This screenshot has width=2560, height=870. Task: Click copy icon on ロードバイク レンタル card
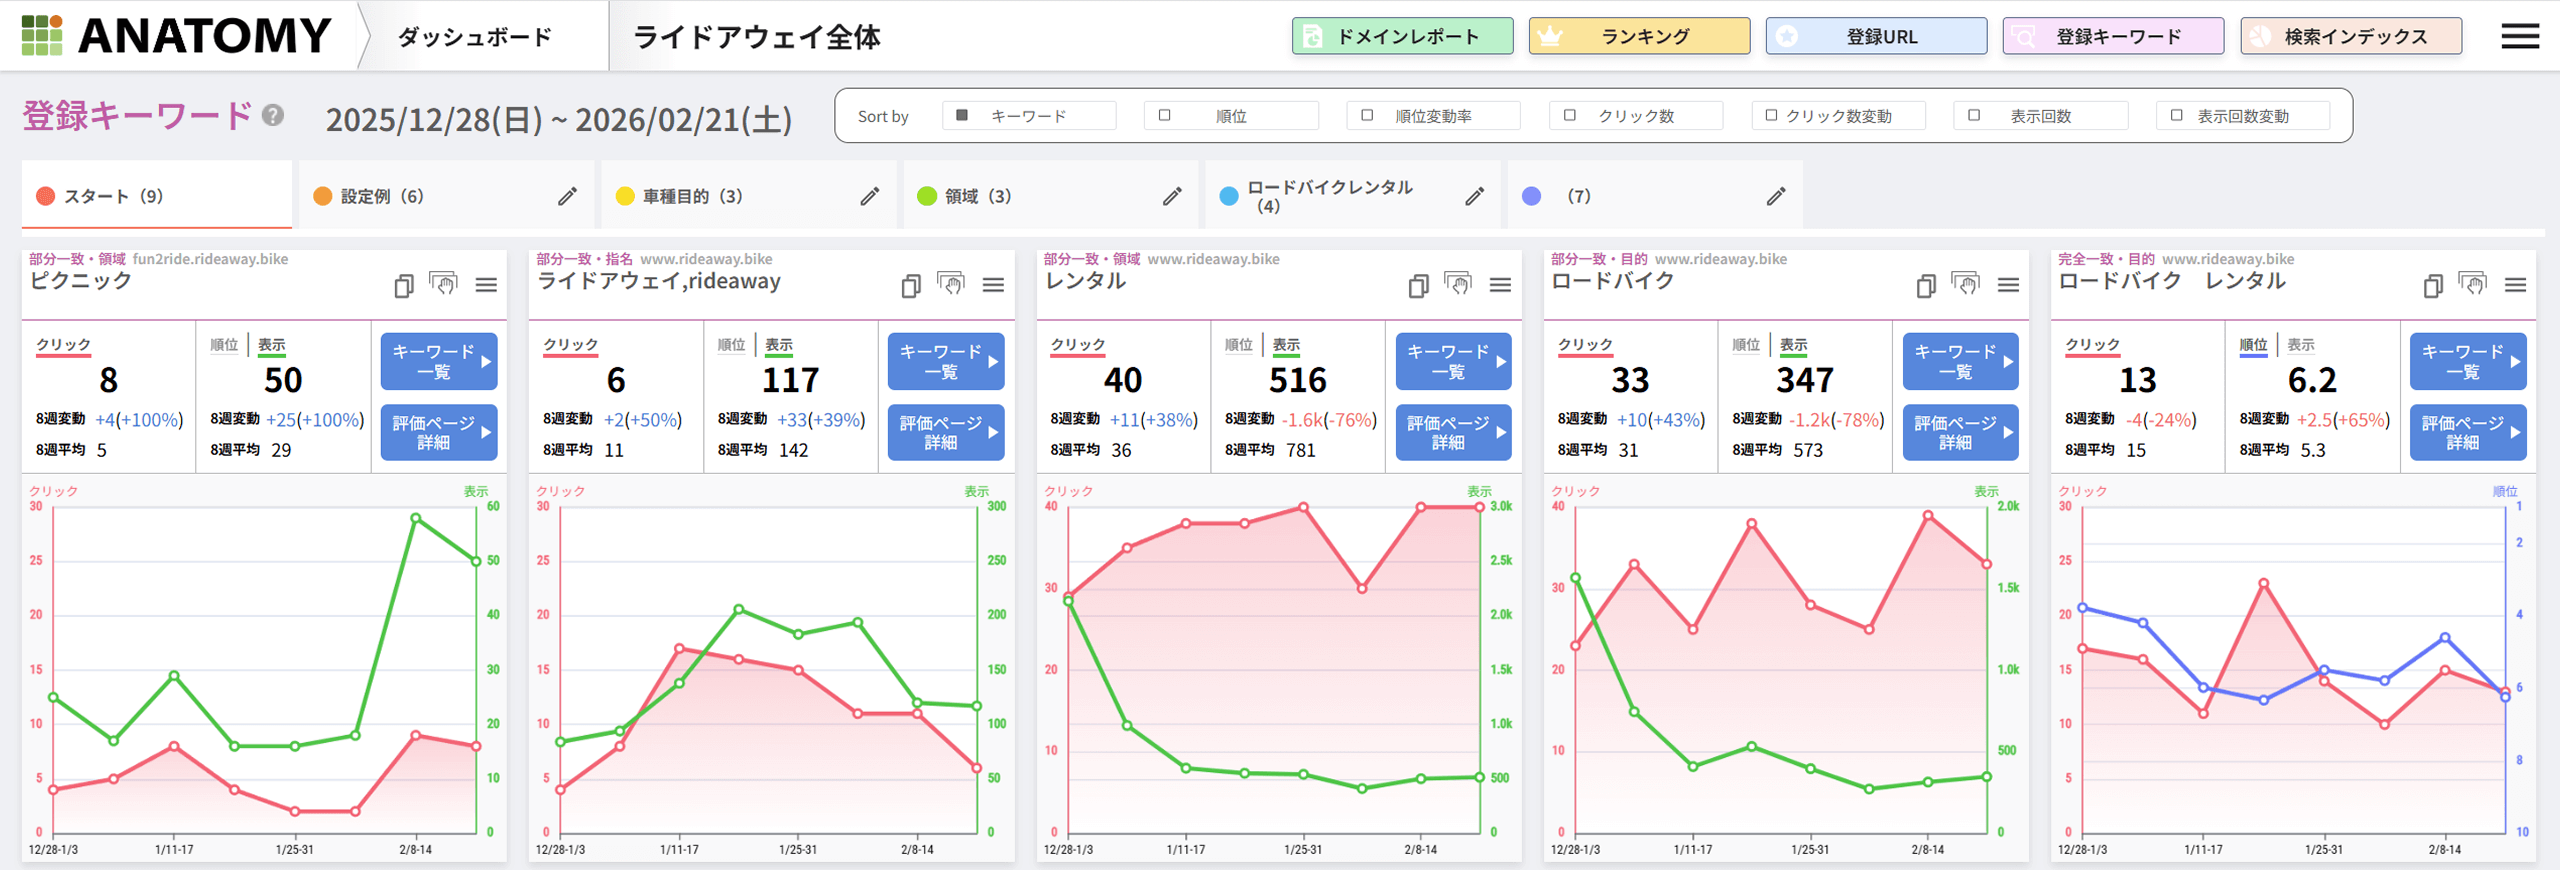[x=2433, y=286]
